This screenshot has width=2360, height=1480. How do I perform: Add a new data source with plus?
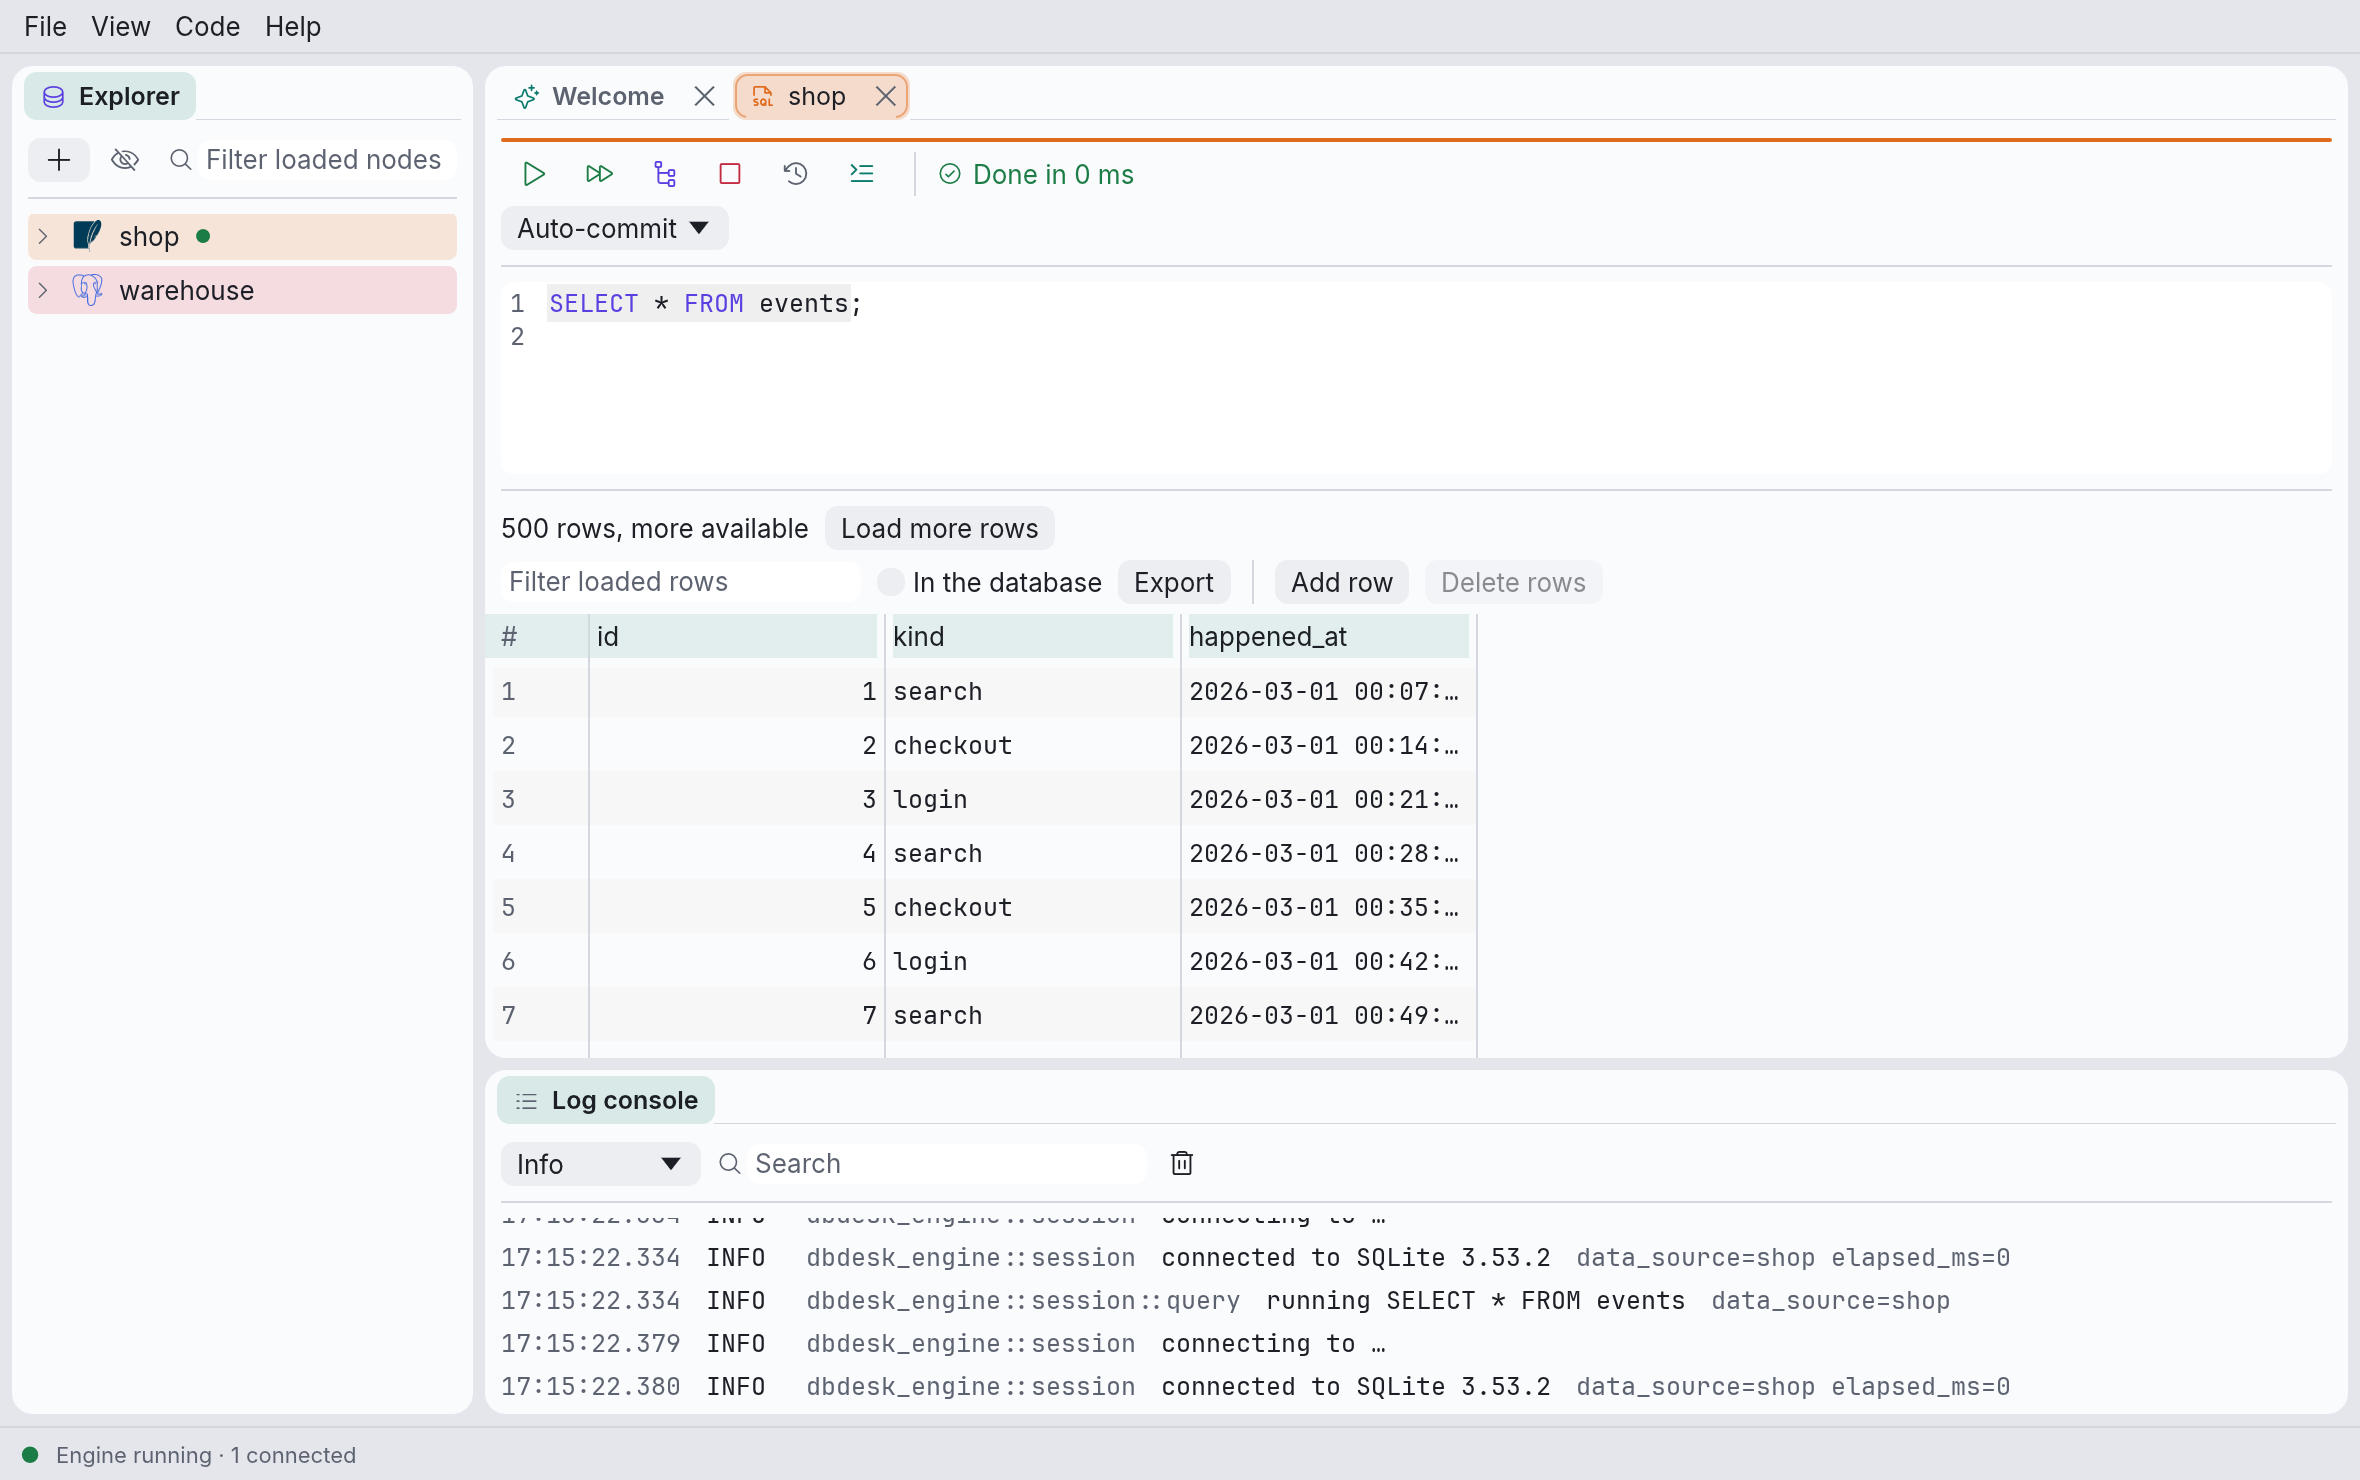59,160
